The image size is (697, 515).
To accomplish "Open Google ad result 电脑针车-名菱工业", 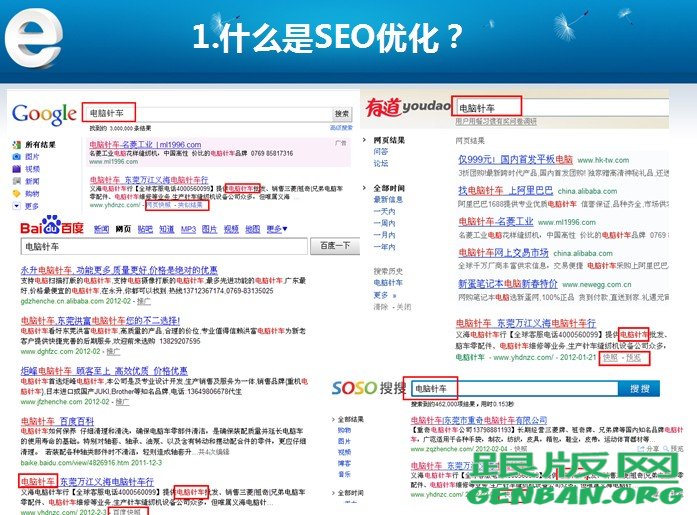I will [145, 144].
